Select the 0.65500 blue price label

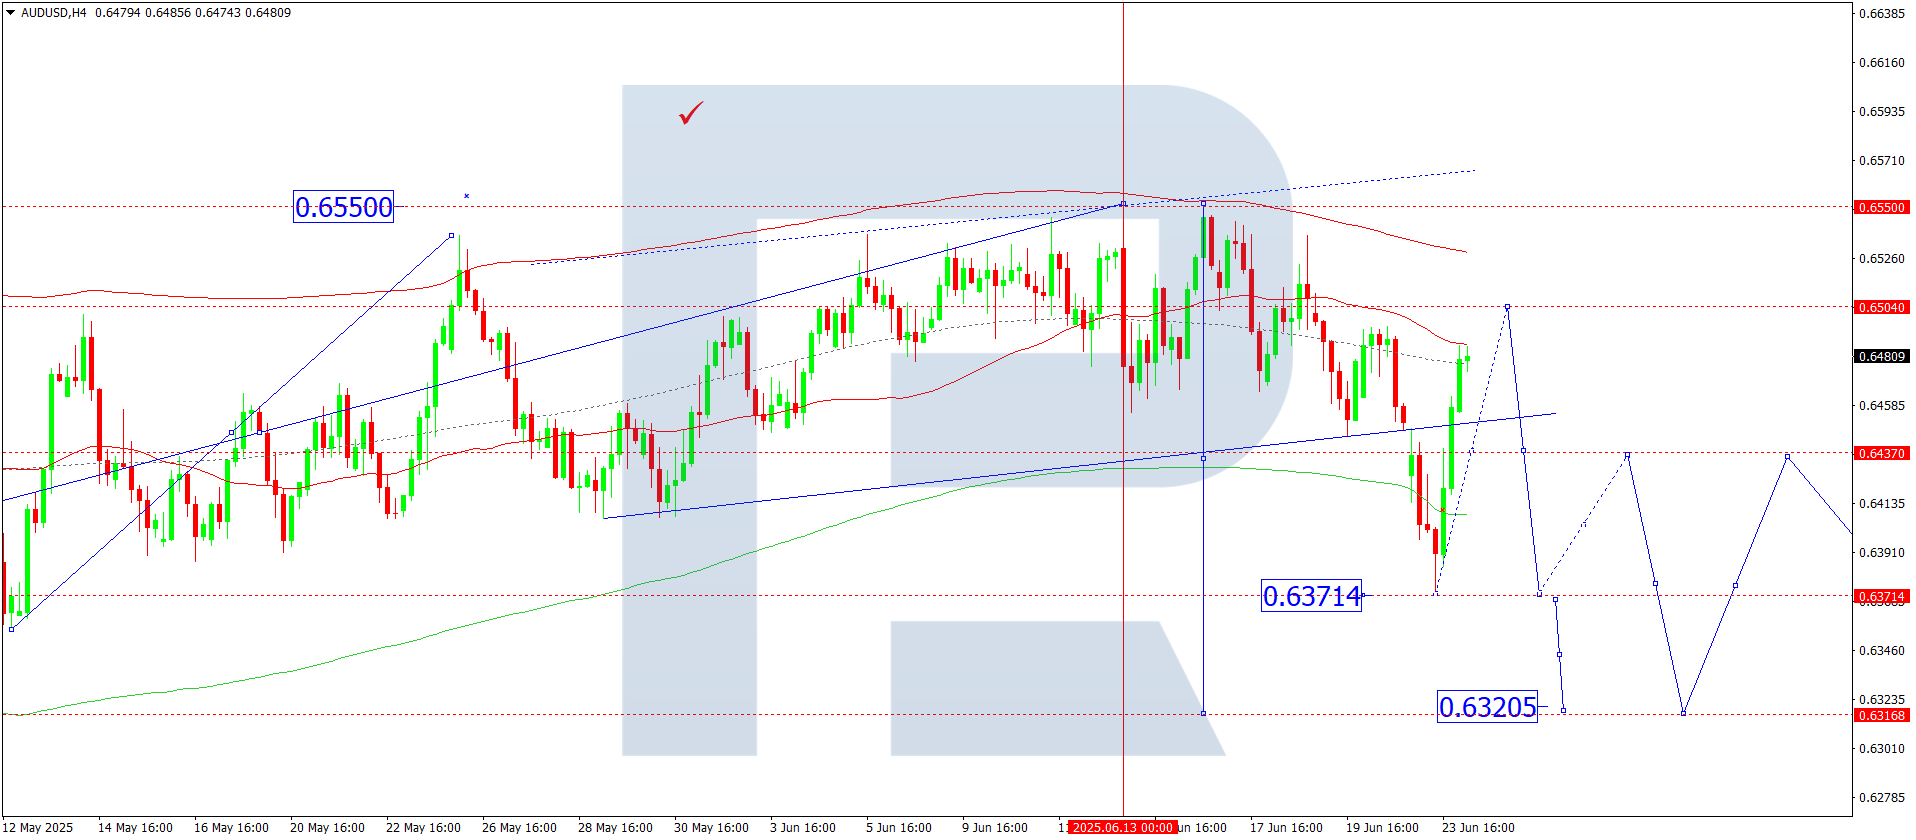pyautogui.click(x=343, y=207)
